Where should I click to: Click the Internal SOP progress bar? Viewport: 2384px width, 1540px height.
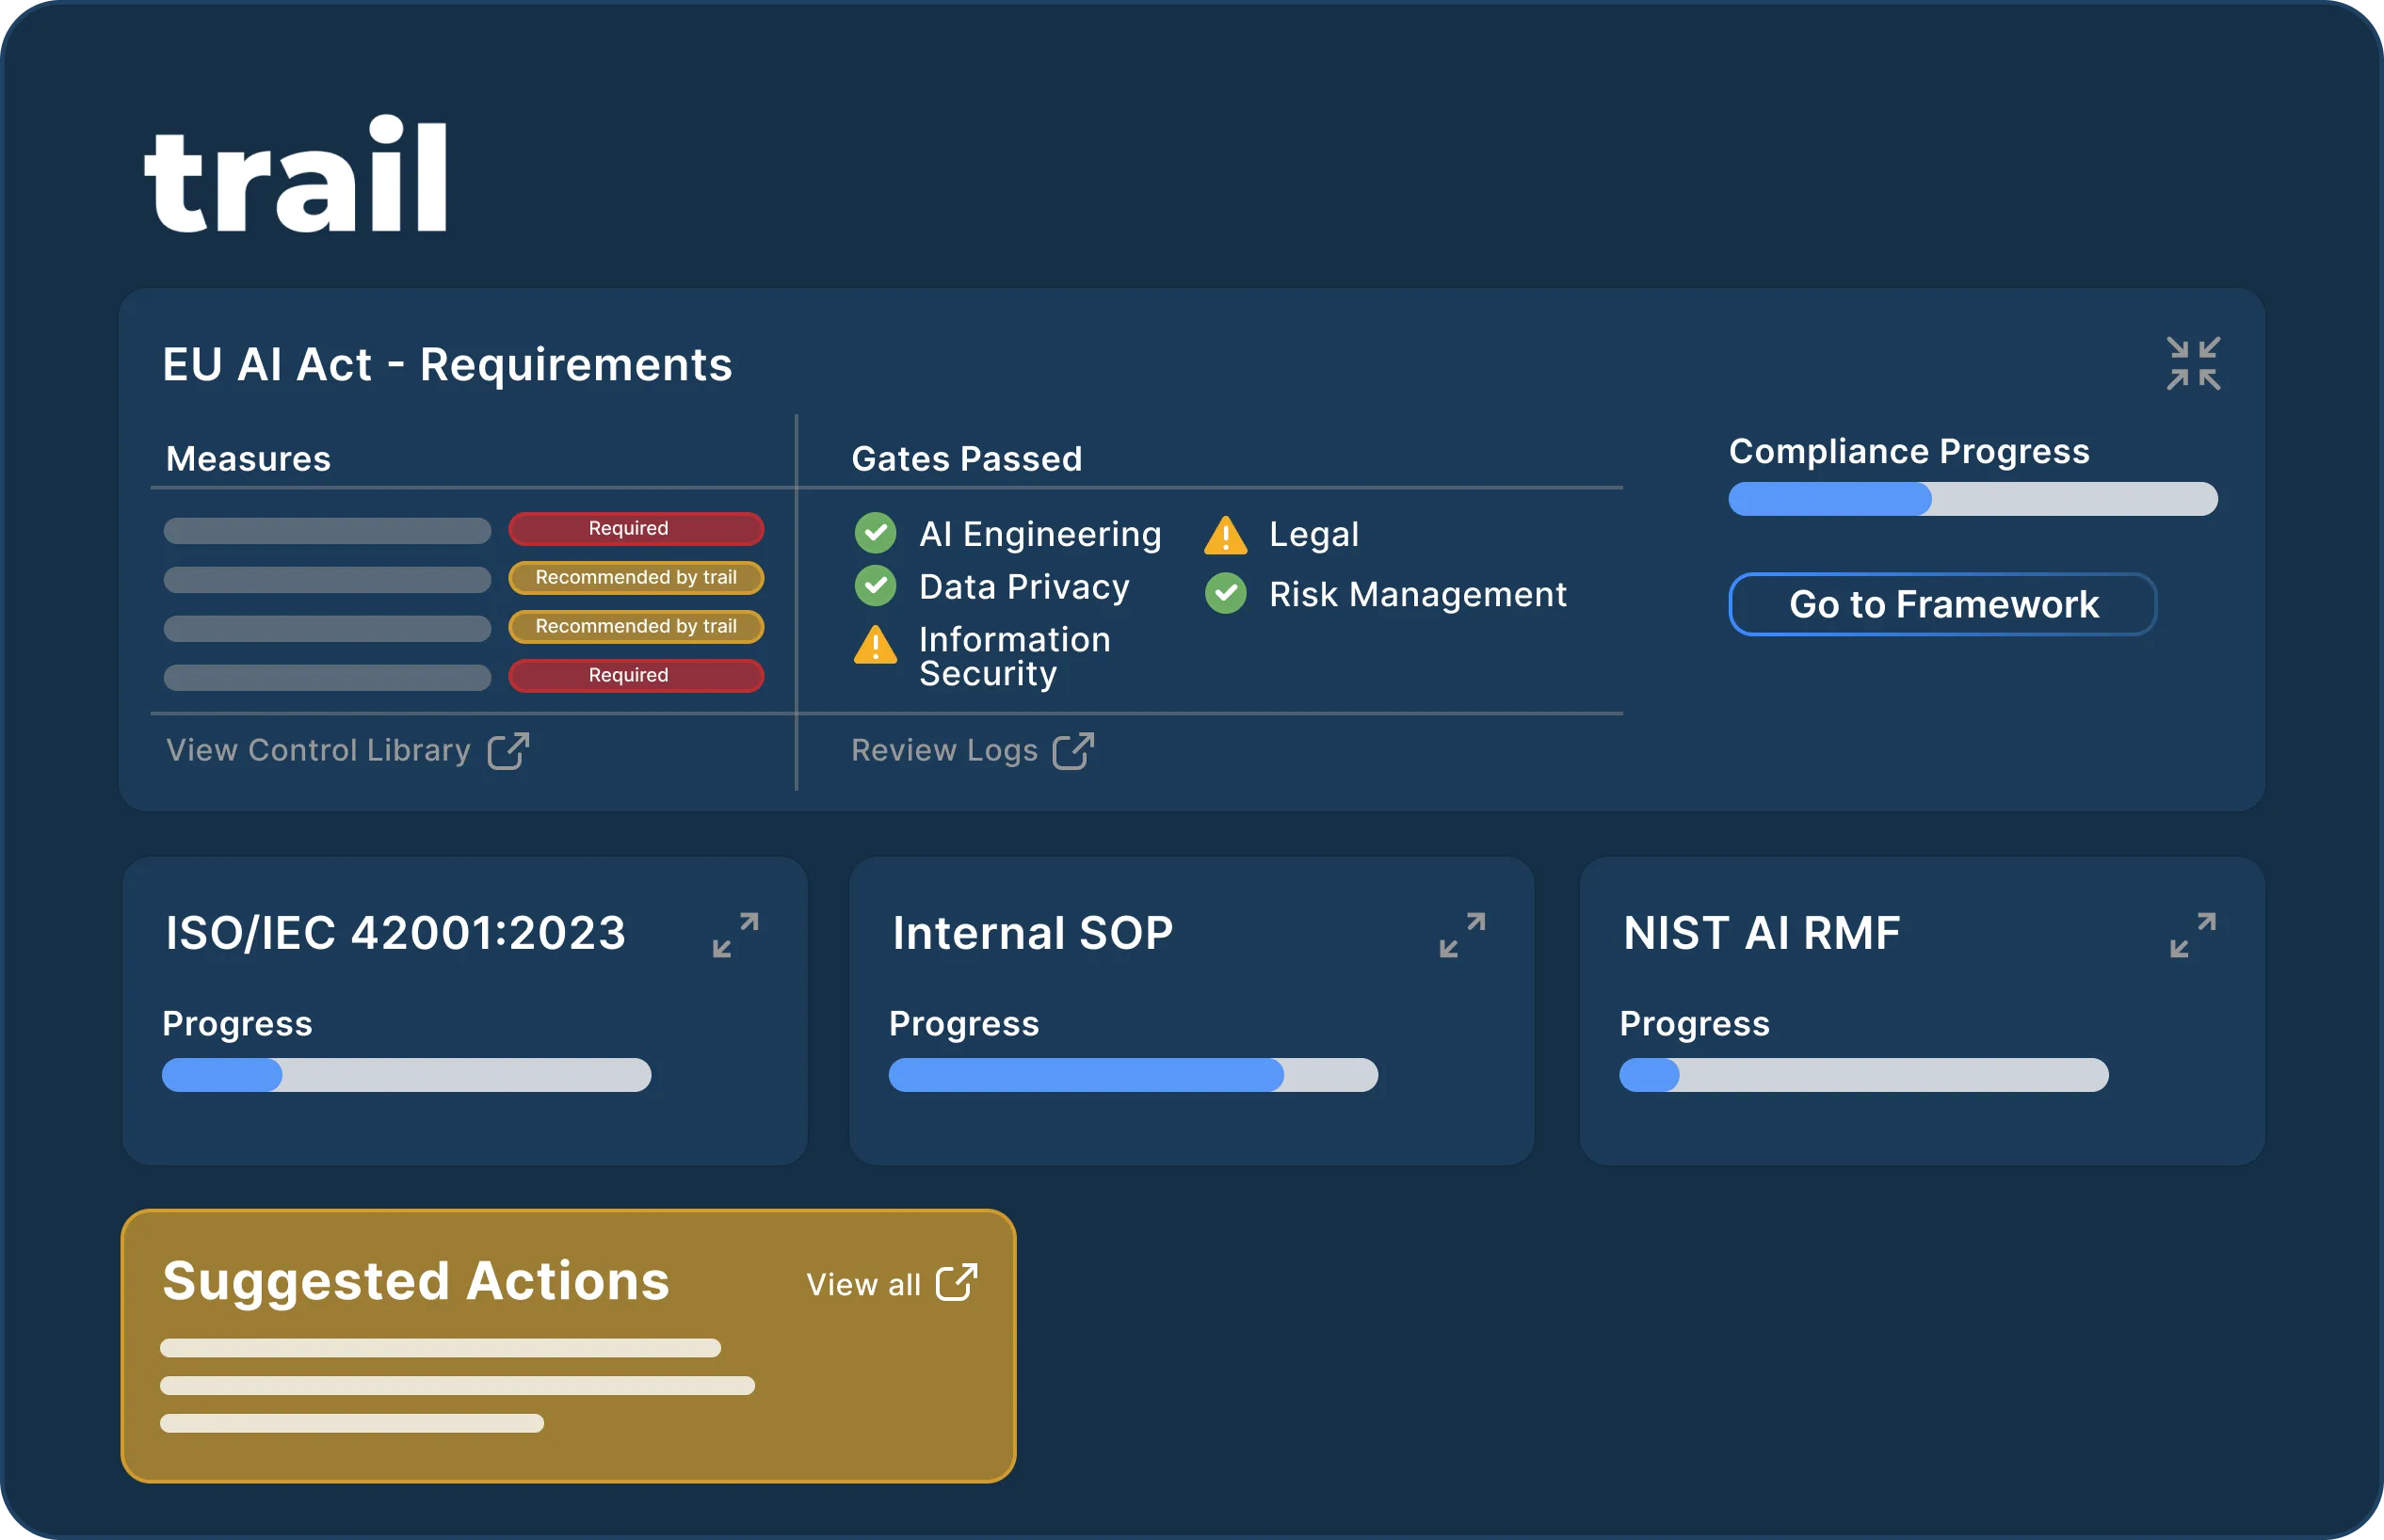pyautogui.click(x=1133, y=1075)
